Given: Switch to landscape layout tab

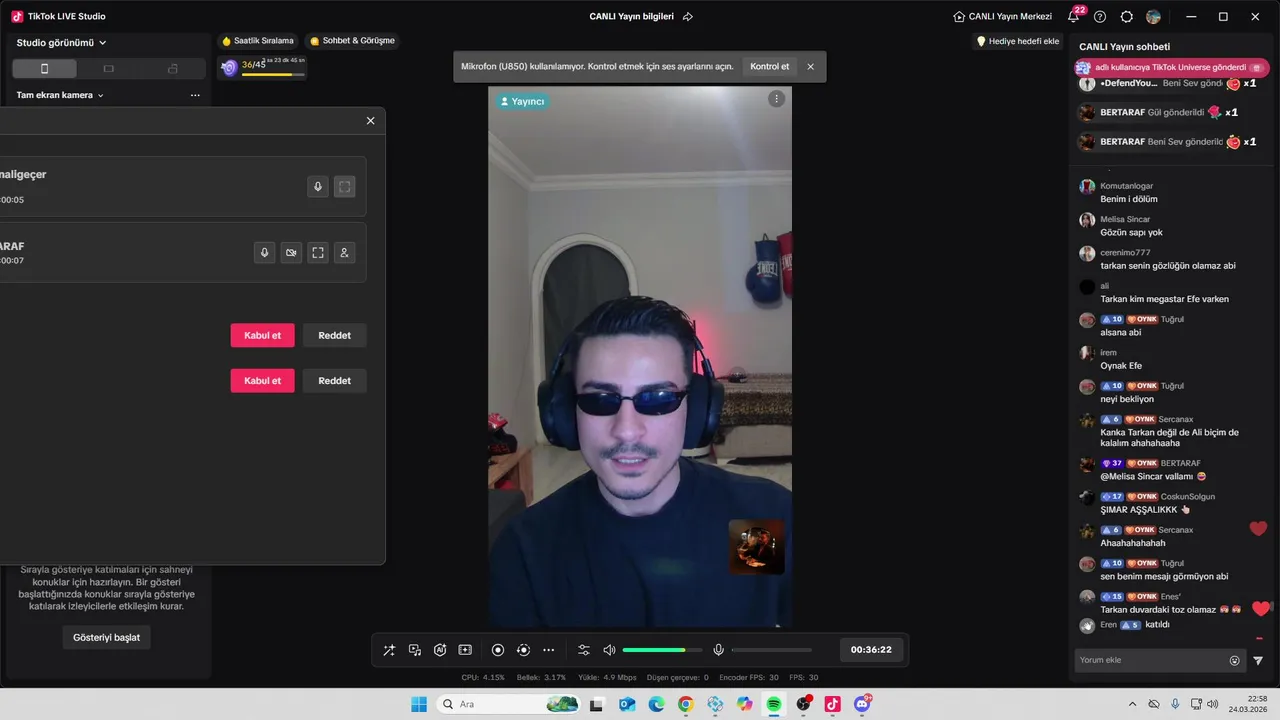Looking at the screenshot, I should click(108, 69).
